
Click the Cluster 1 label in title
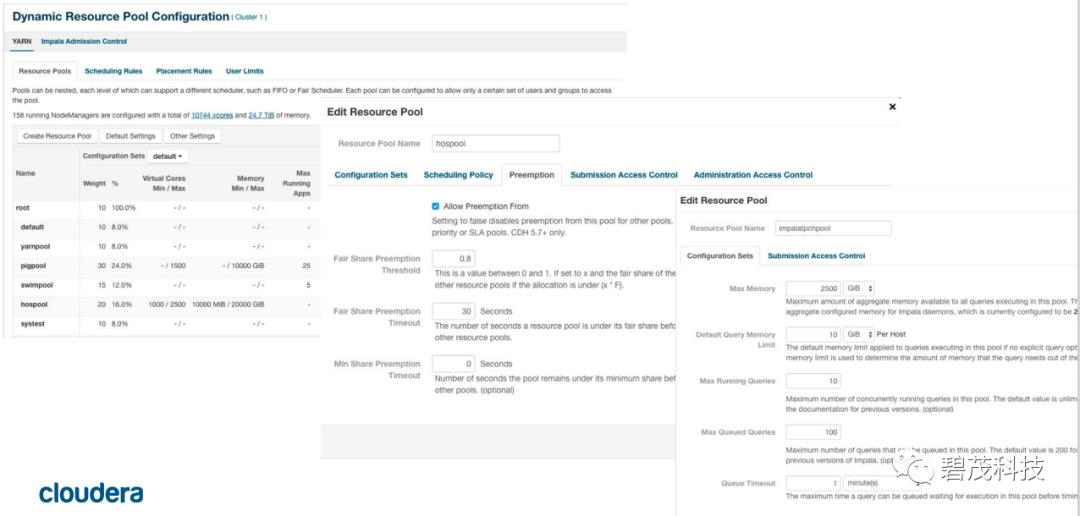click(251, 17)
